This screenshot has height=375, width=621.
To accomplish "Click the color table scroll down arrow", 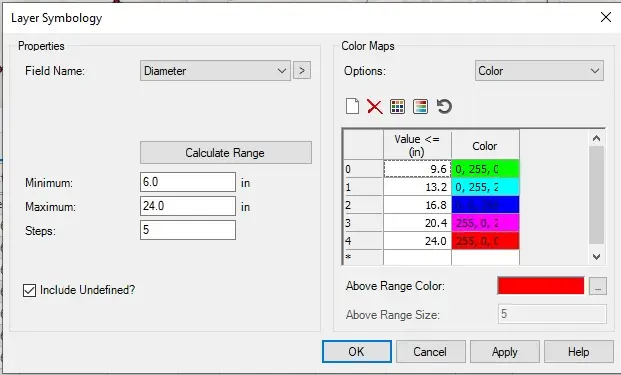I will point(596,257).
